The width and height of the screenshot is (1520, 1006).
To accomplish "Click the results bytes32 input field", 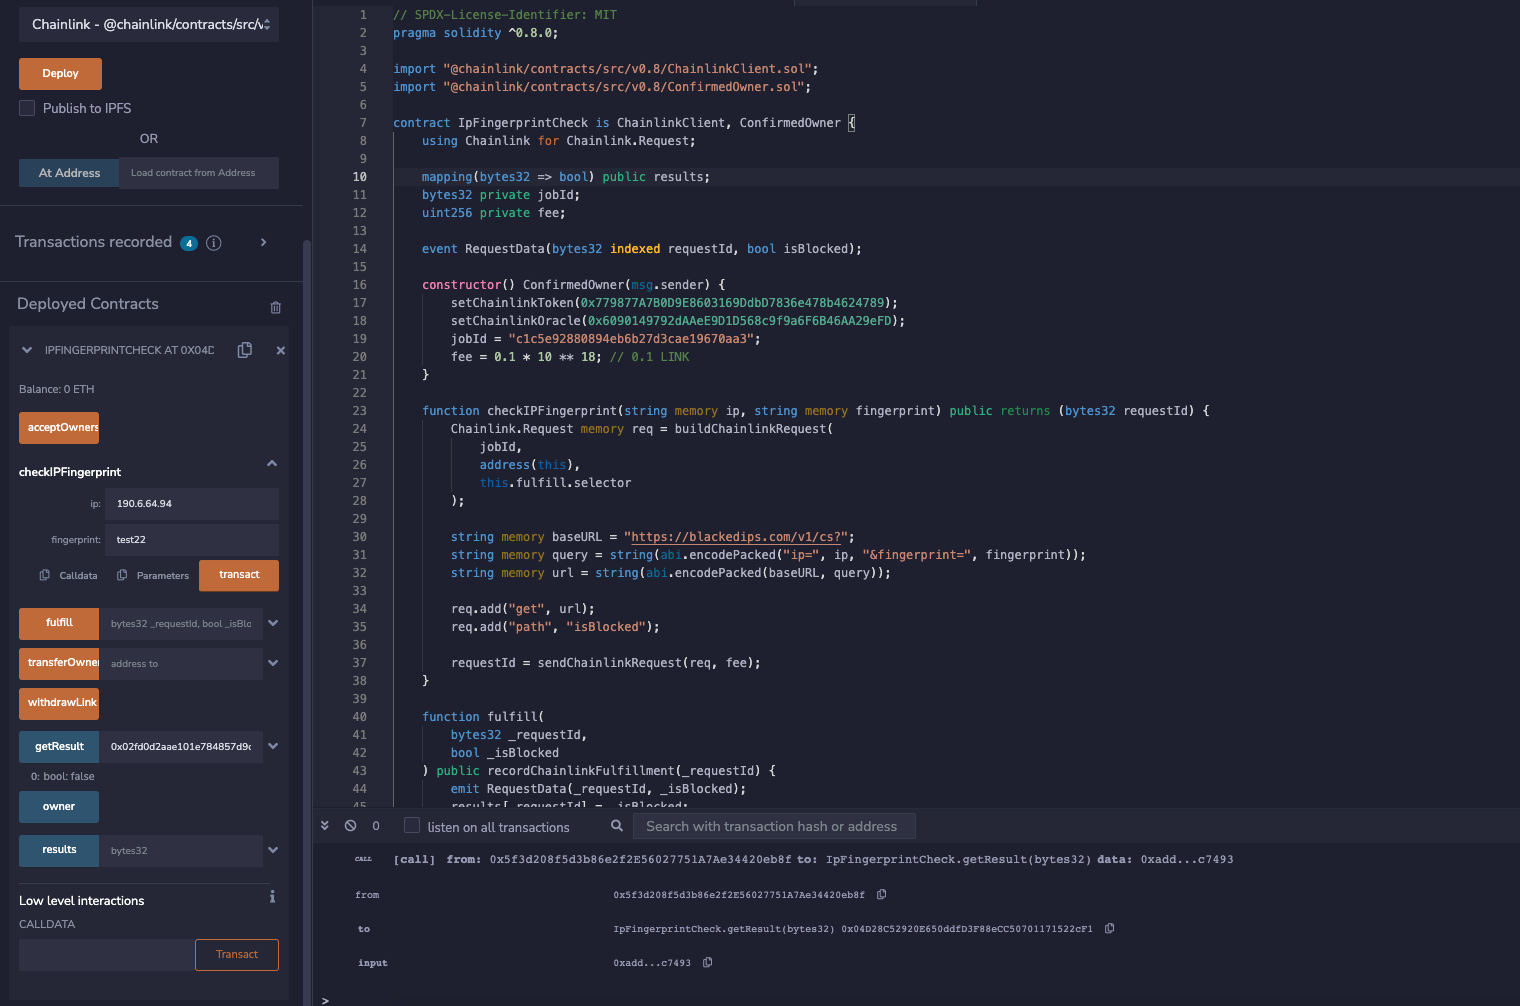I will 181,850.
